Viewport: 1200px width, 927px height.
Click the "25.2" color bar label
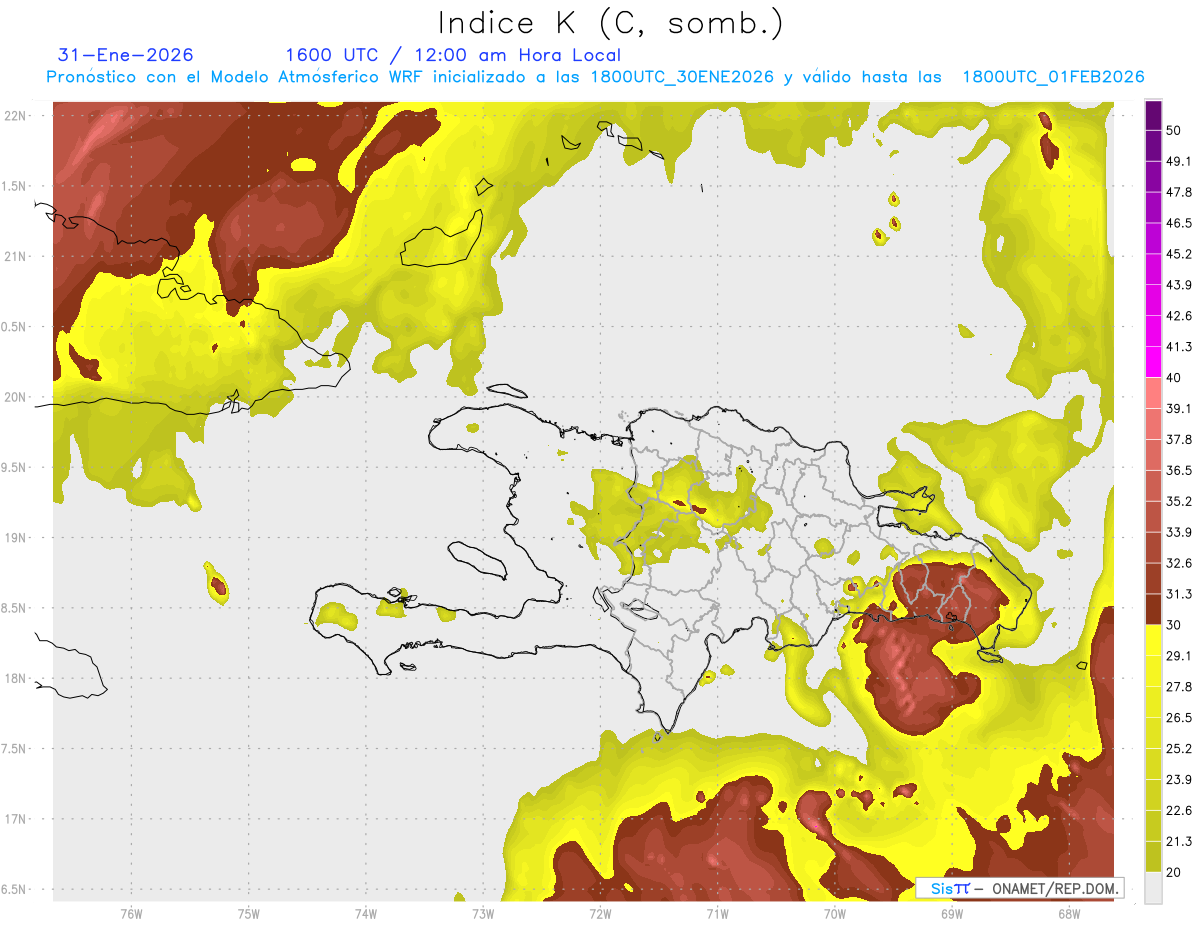click(1178, 748)
